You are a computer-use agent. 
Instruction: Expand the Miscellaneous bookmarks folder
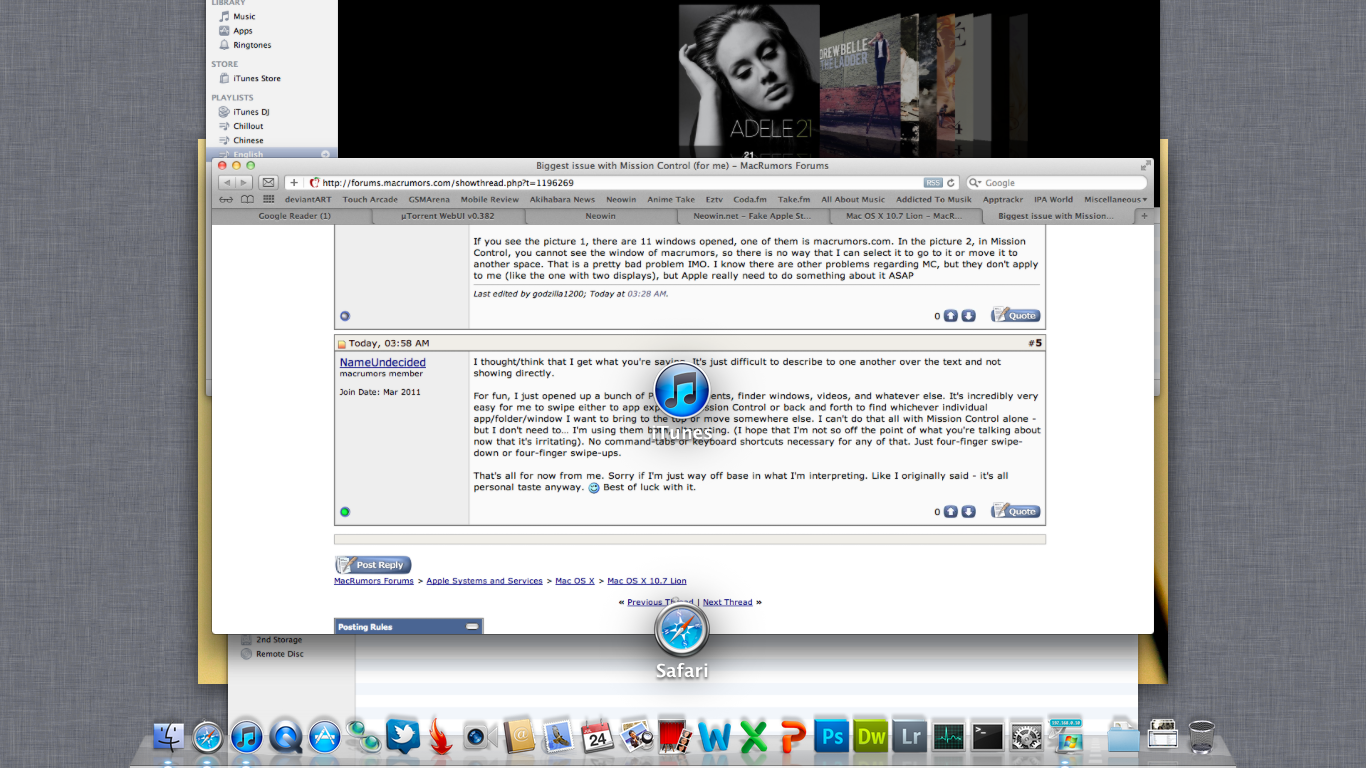point(1115,199)
